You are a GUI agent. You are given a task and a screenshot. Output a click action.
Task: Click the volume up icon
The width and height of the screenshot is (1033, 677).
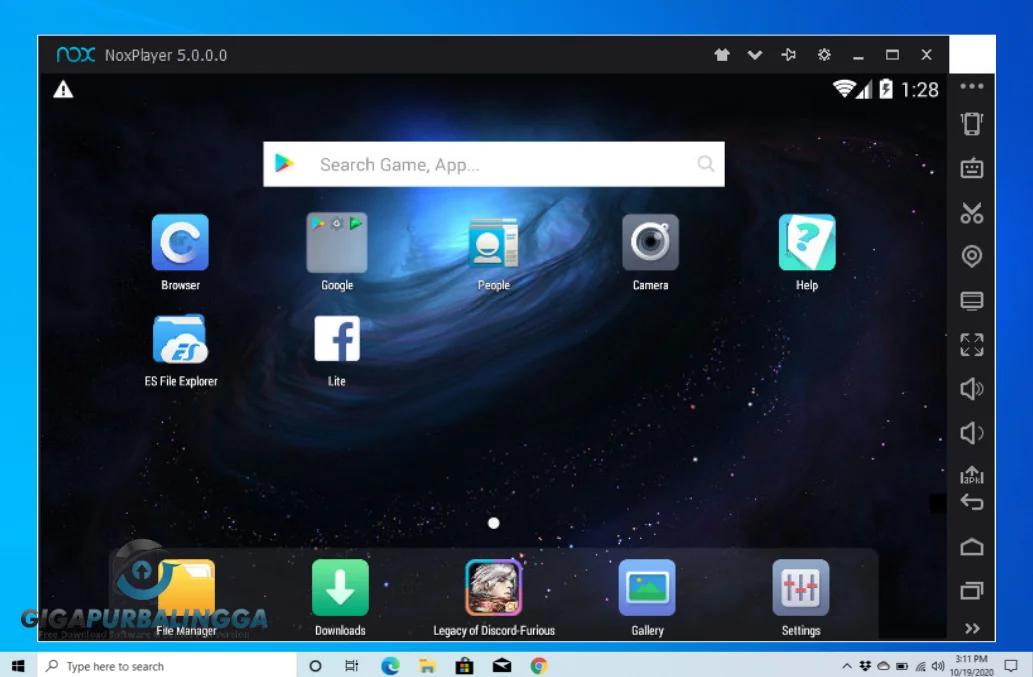click(972, 389)
